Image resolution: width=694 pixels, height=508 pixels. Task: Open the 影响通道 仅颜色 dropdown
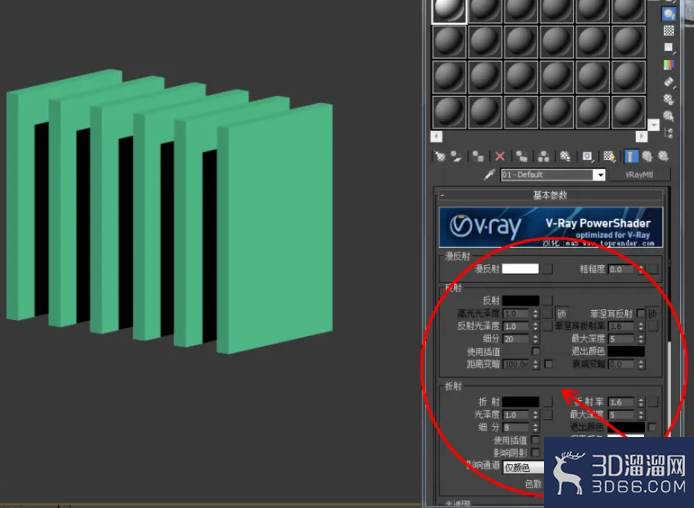click(523, 467)
